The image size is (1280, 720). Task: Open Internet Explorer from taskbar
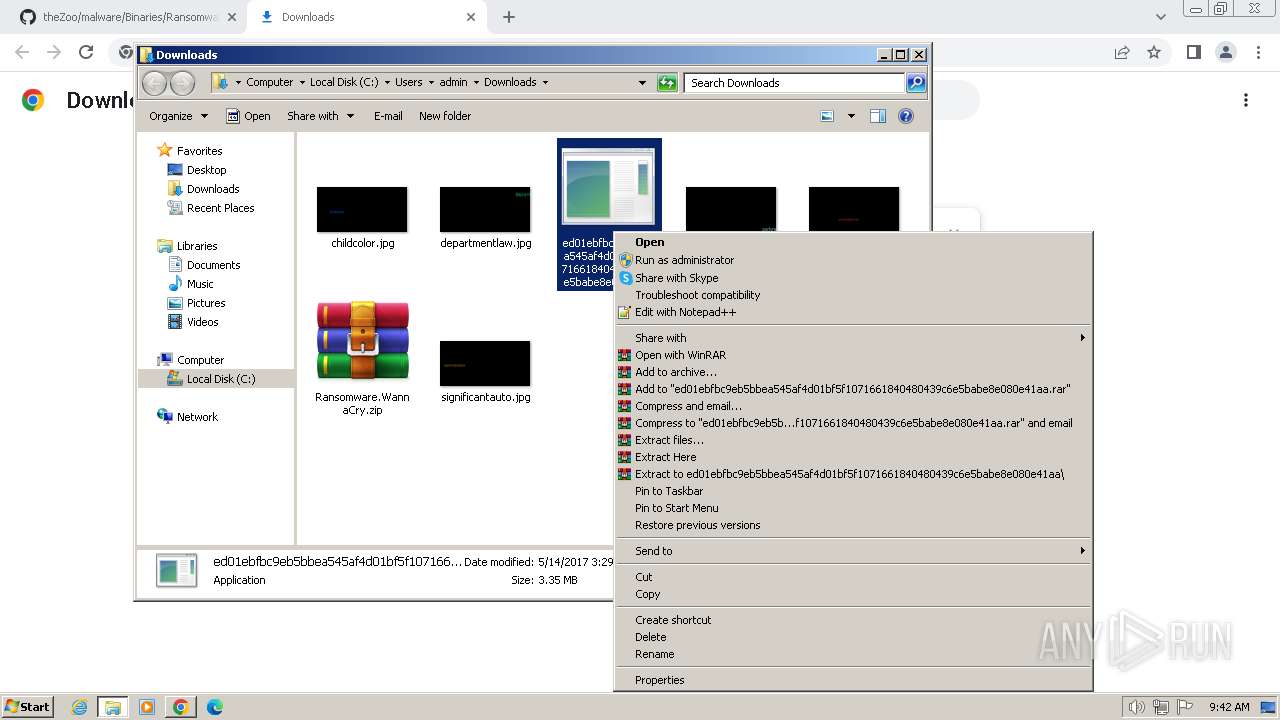point(79,707)
